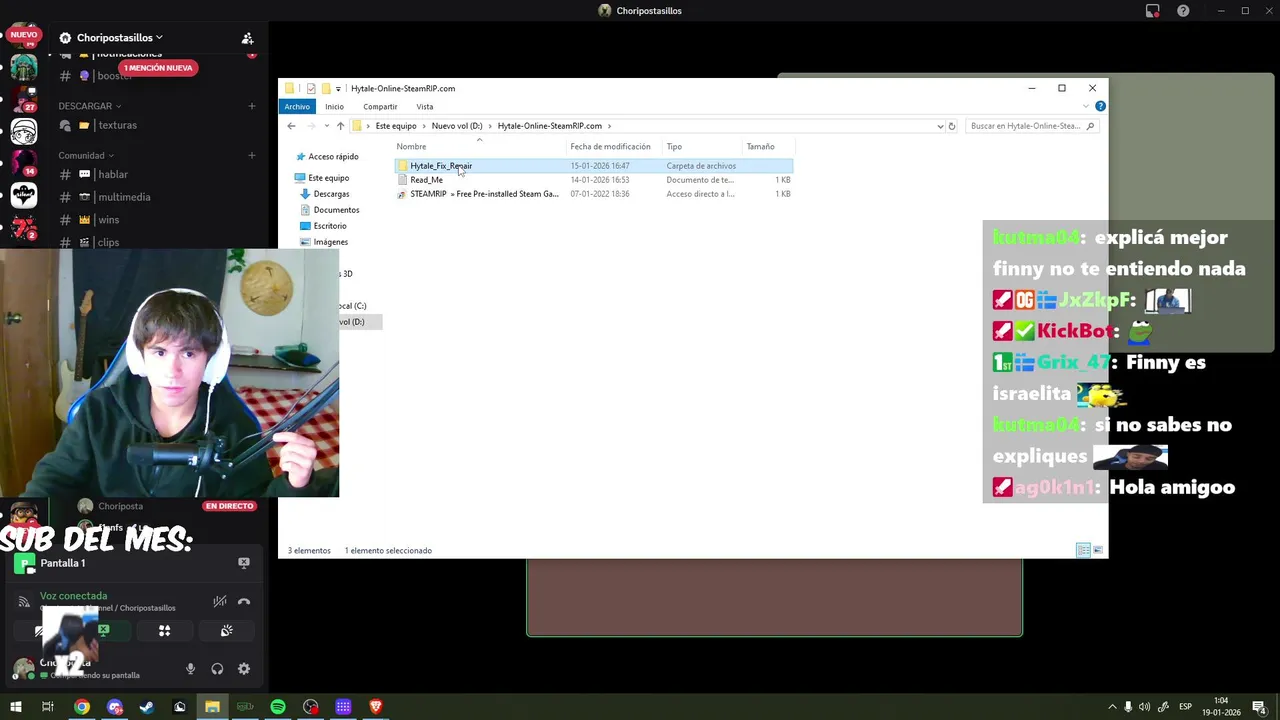Open the Hytale_Fix_Repair folder
The height and width of the screenshot is (720, 1280).
click(593, 166)
